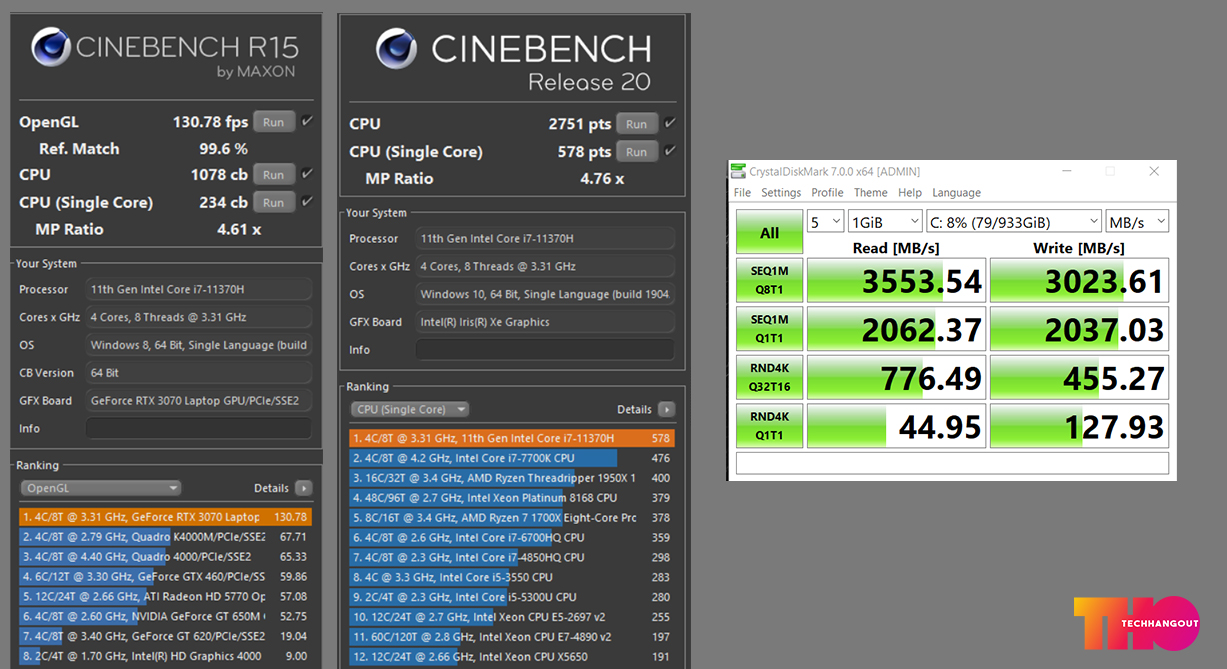The image size is (1227, 669).
Task: Open the File menu in CrystalDiskMark
Action: pos(742,193)
